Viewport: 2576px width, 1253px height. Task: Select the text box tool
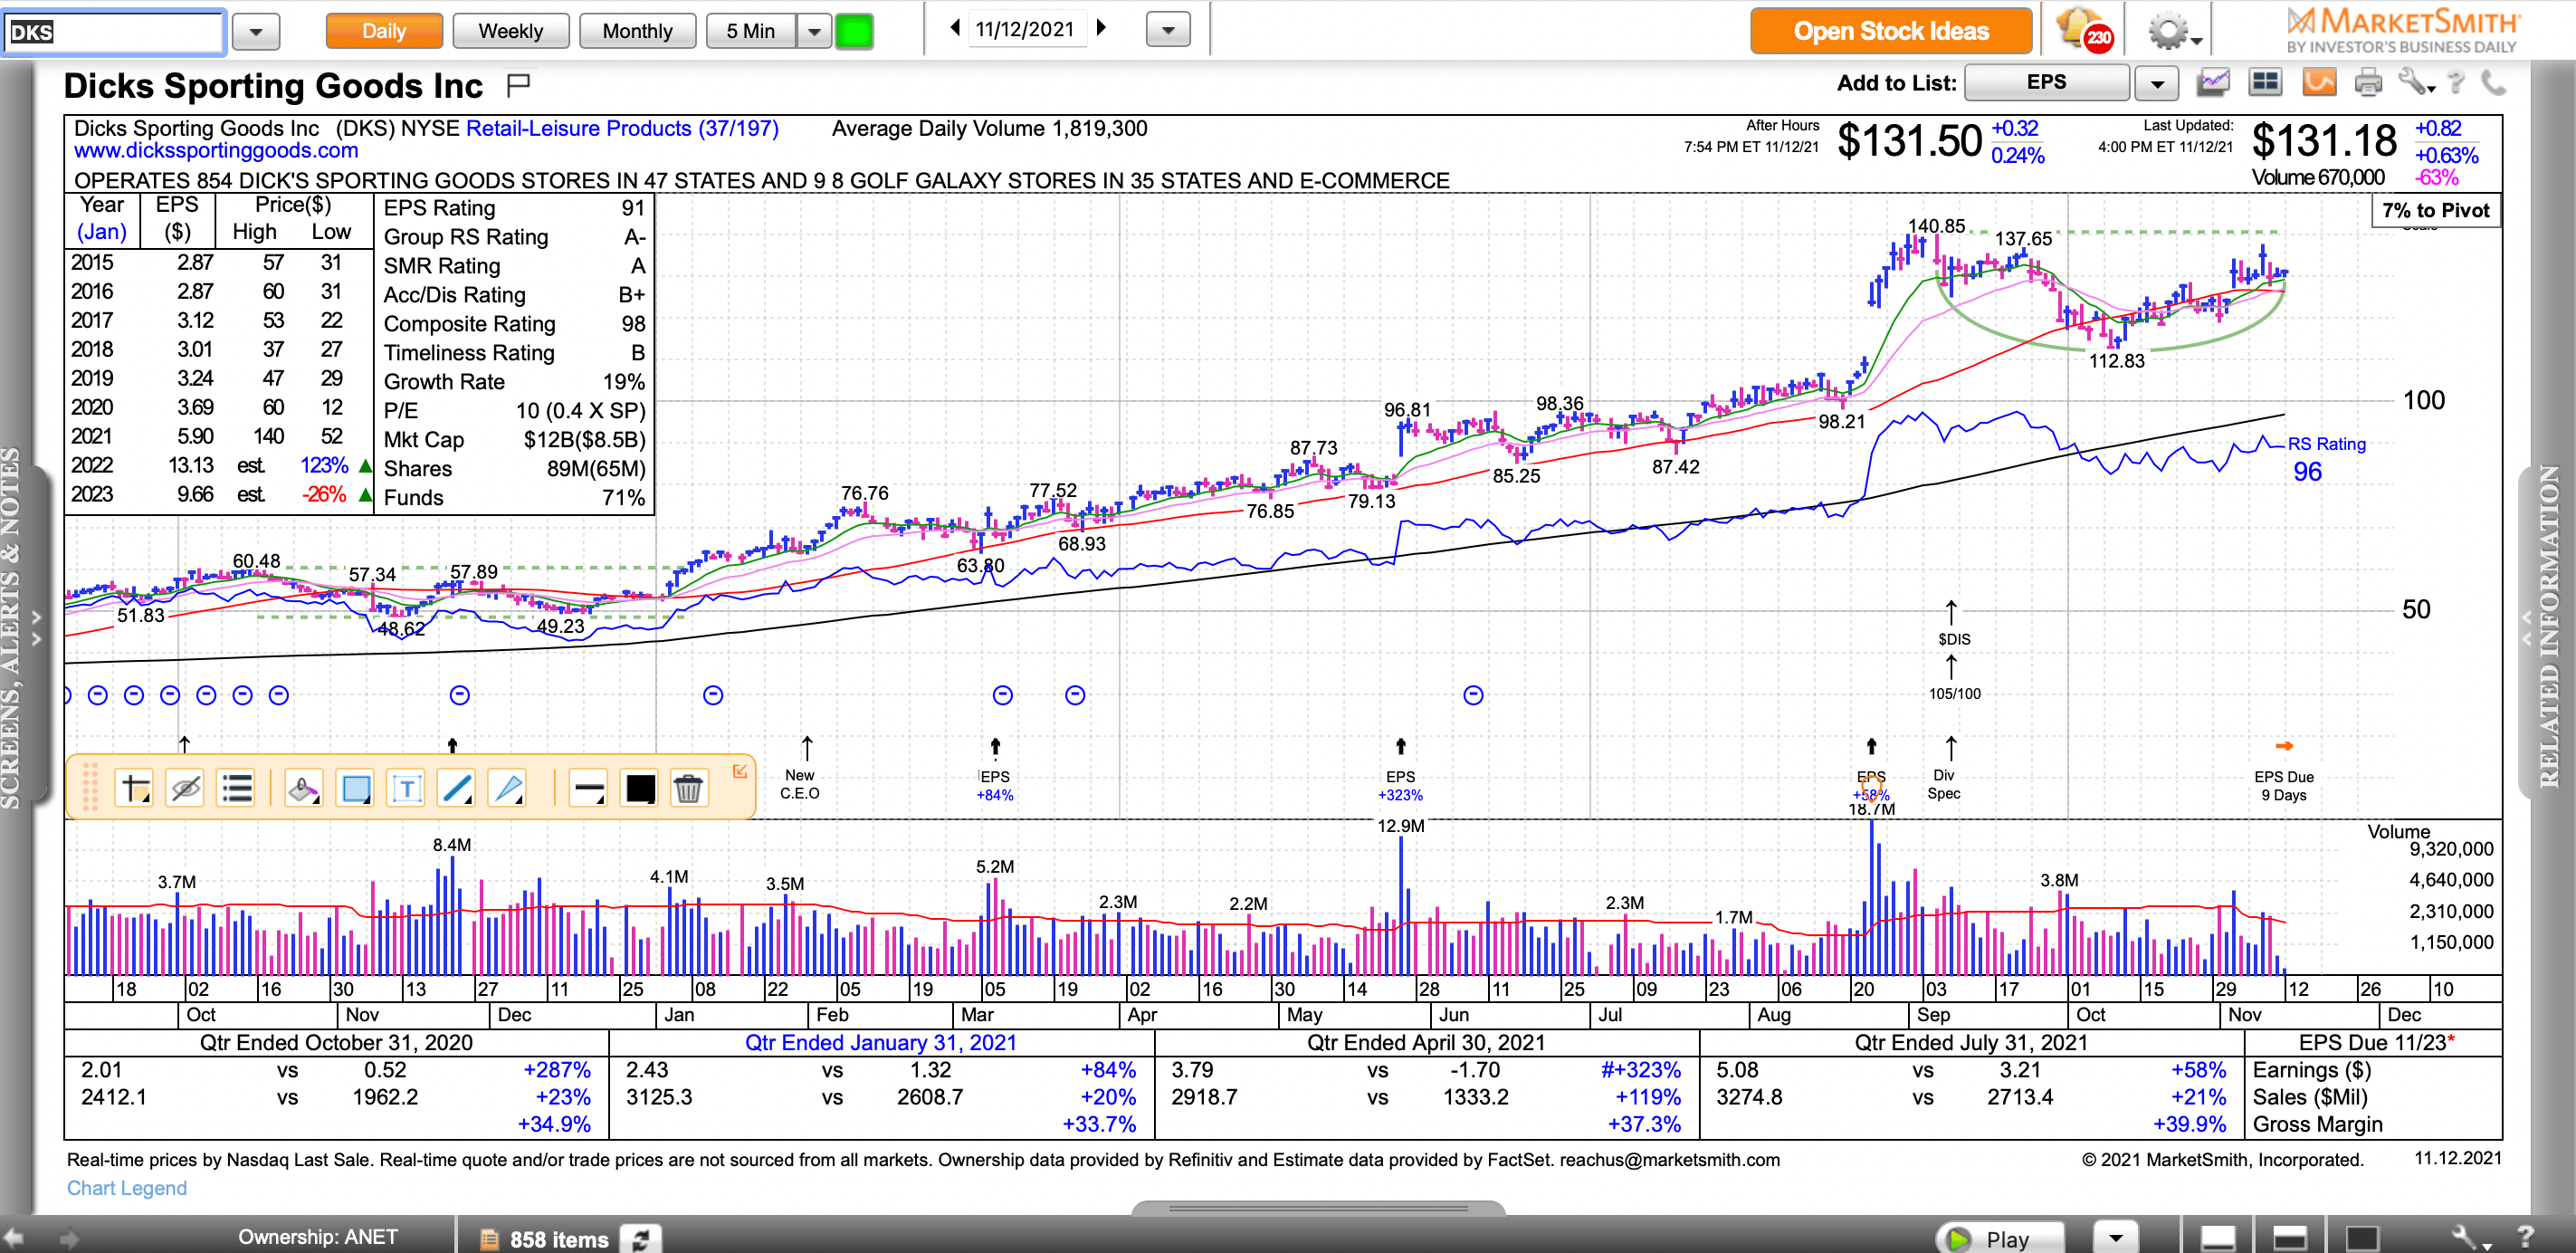coord(406,789)
